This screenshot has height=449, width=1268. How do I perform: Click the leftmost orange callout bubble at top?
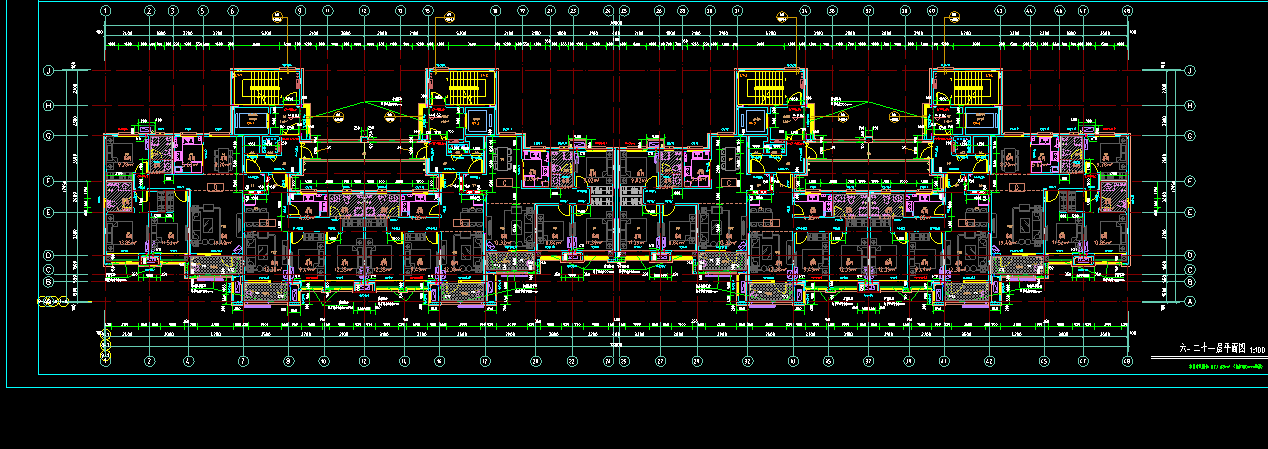tap(276, 17)
